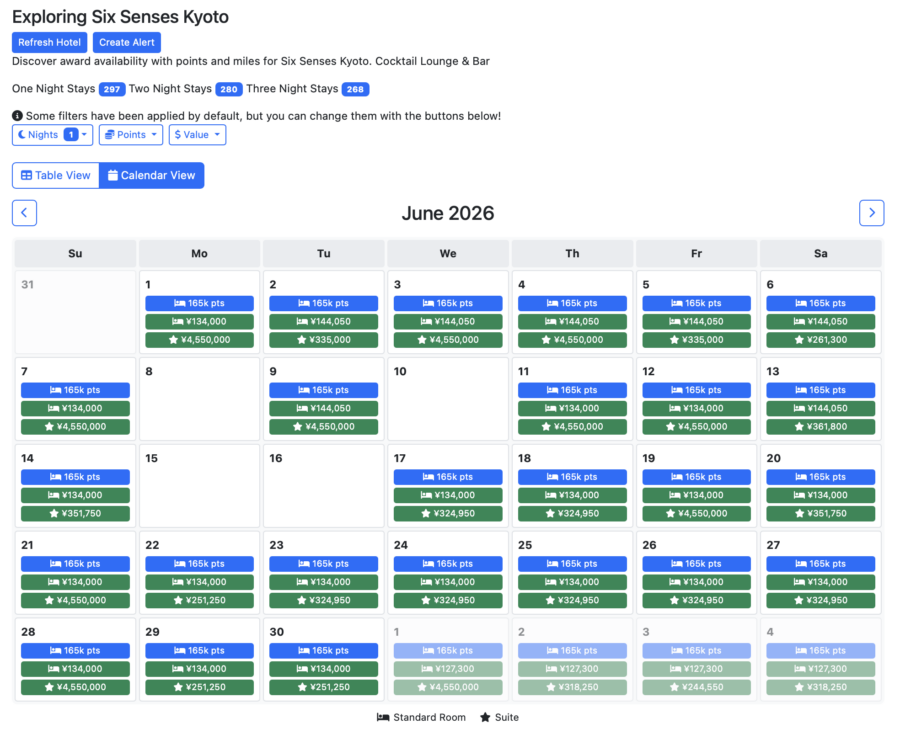Select 165k pts award on June 7
The image size is (900, 734).
tap(75, 390)
